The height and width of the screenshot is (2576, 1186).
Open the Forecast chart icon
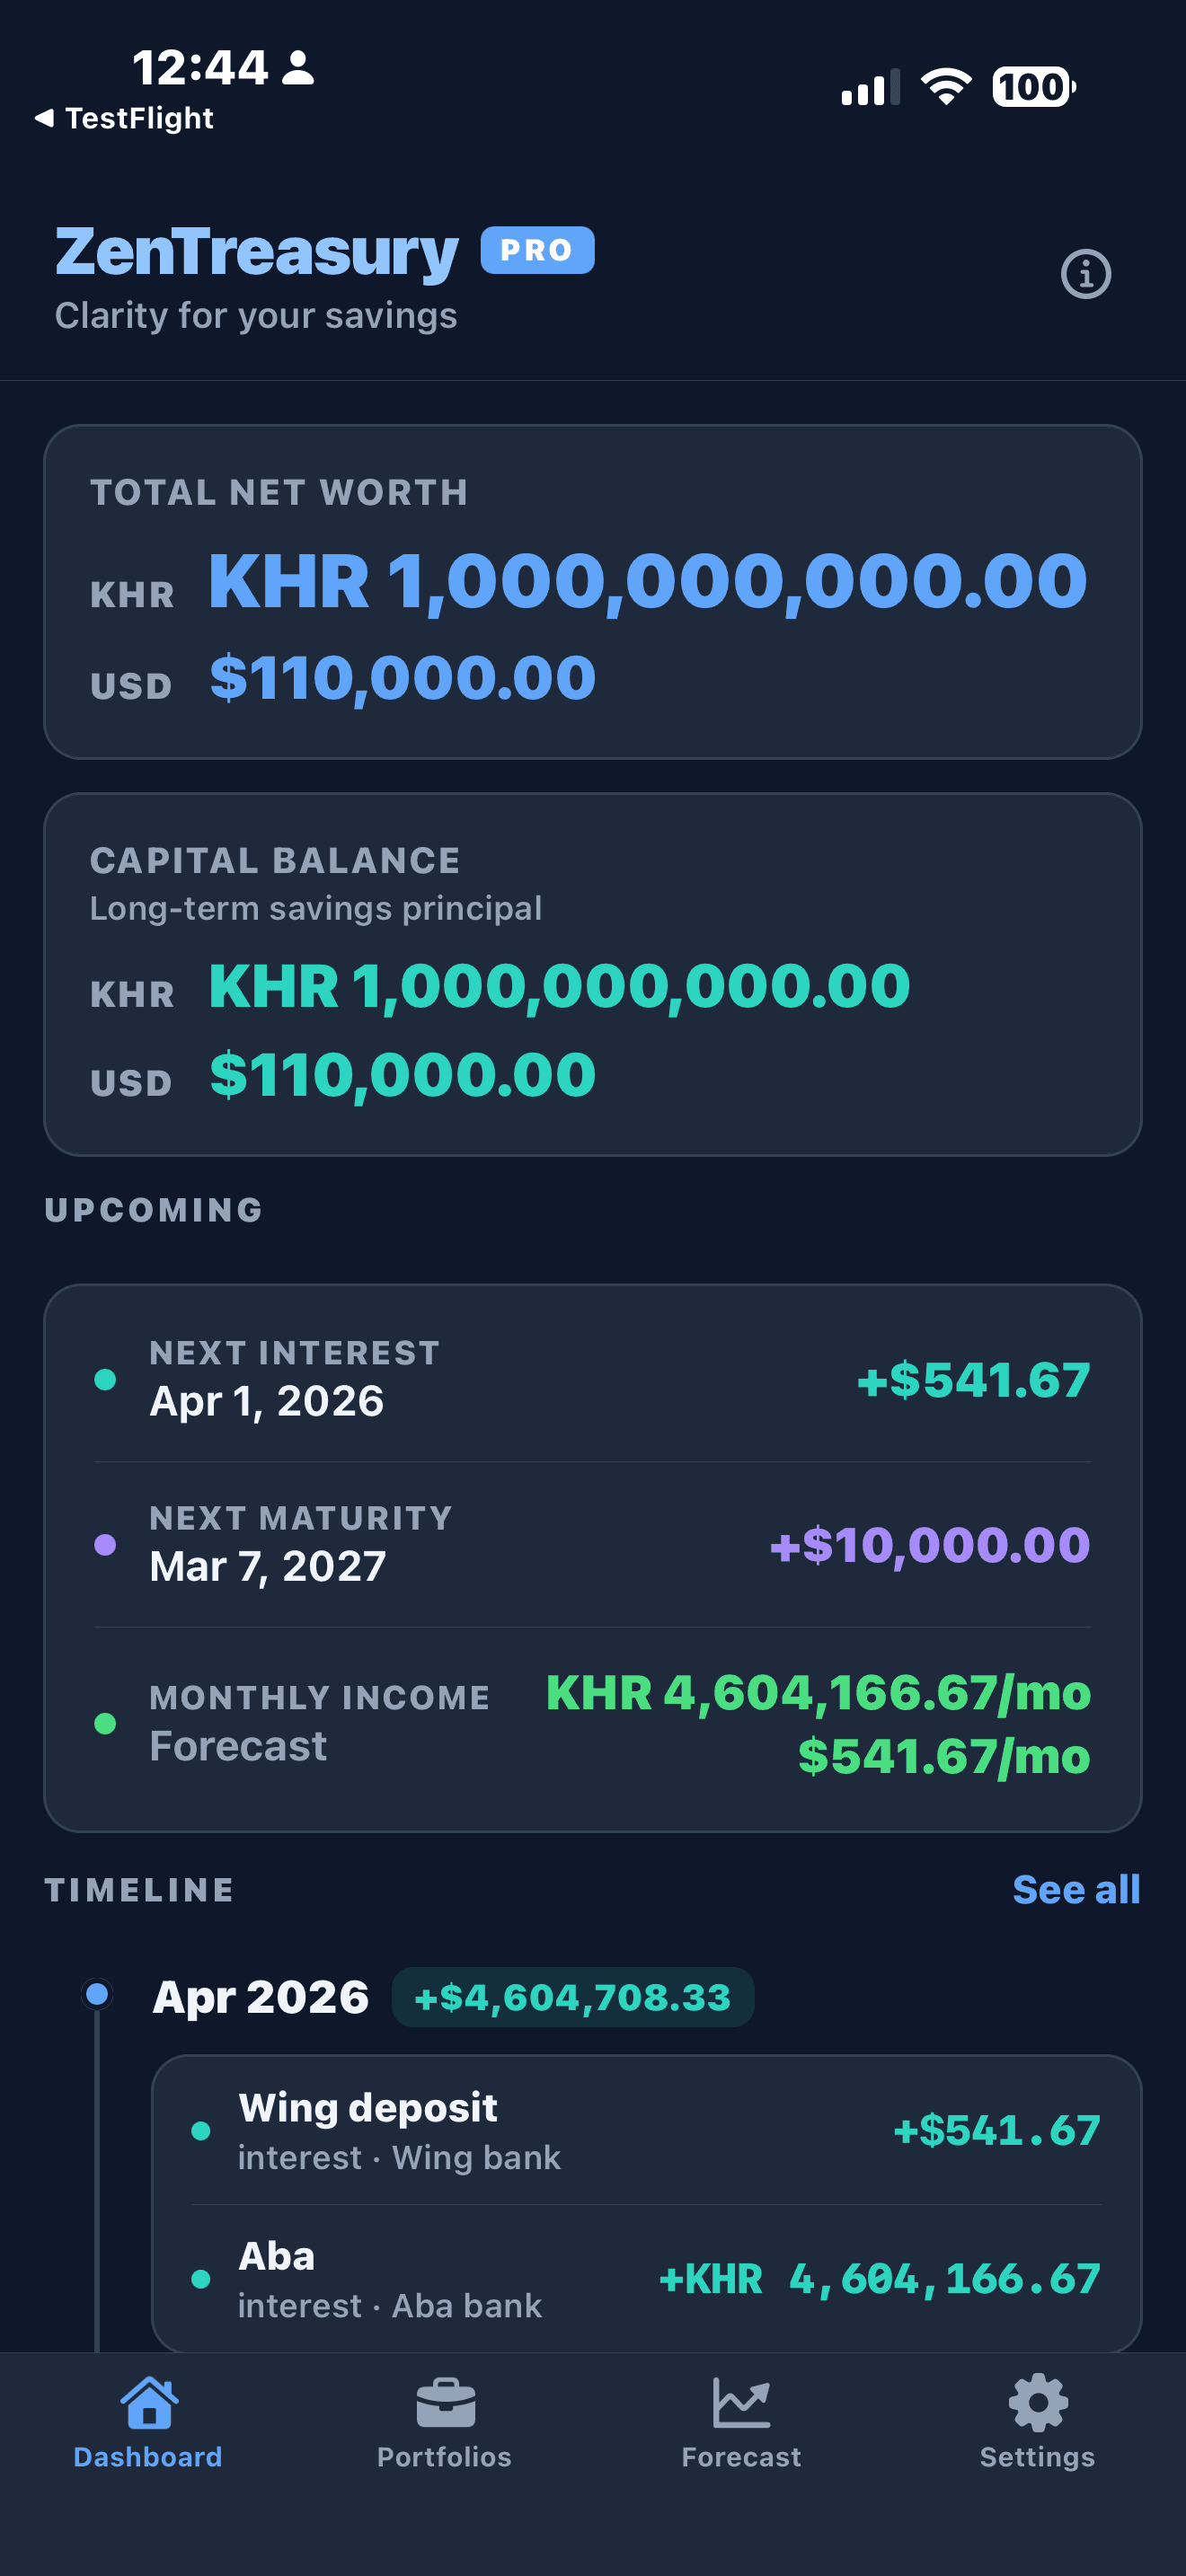(741, 2402)
